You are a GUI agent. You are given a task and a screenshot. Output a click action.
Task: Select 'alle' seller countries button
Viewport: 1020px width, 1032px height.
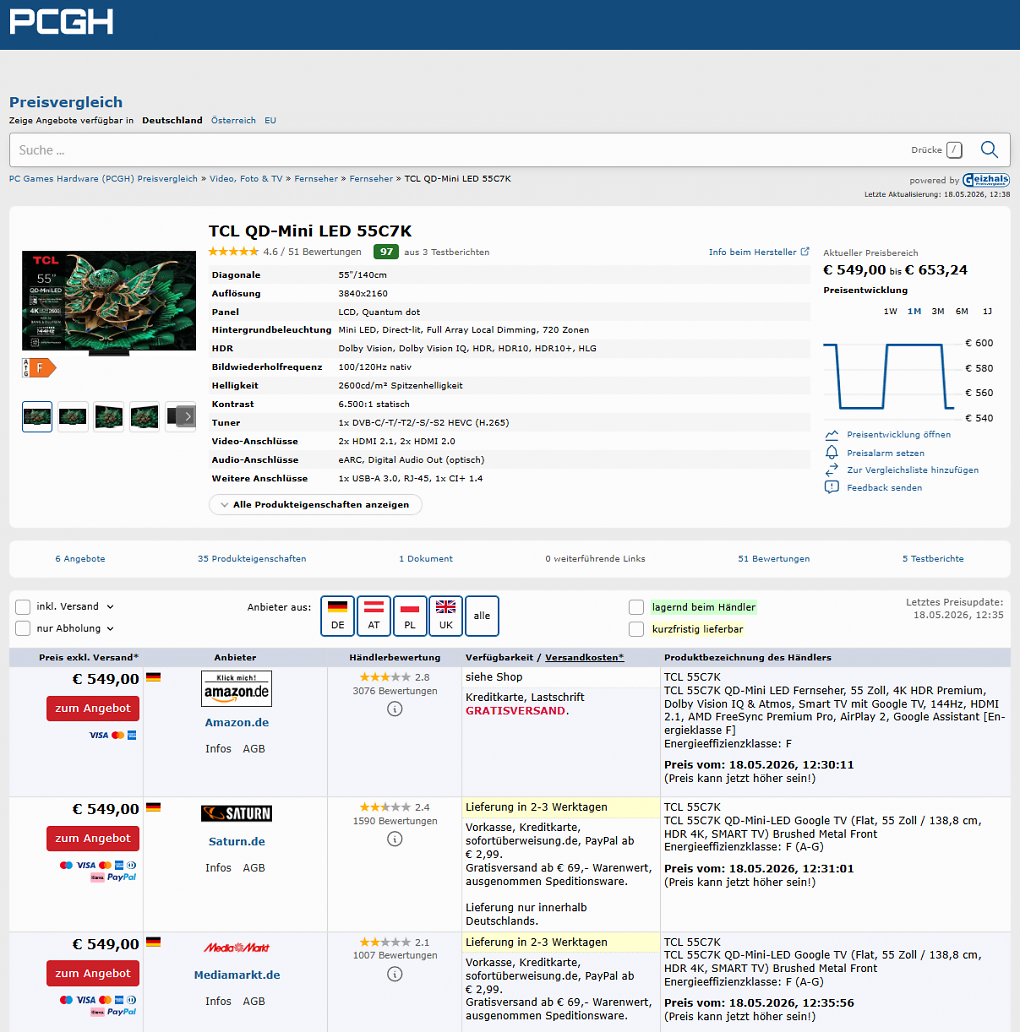coord(482,616)
